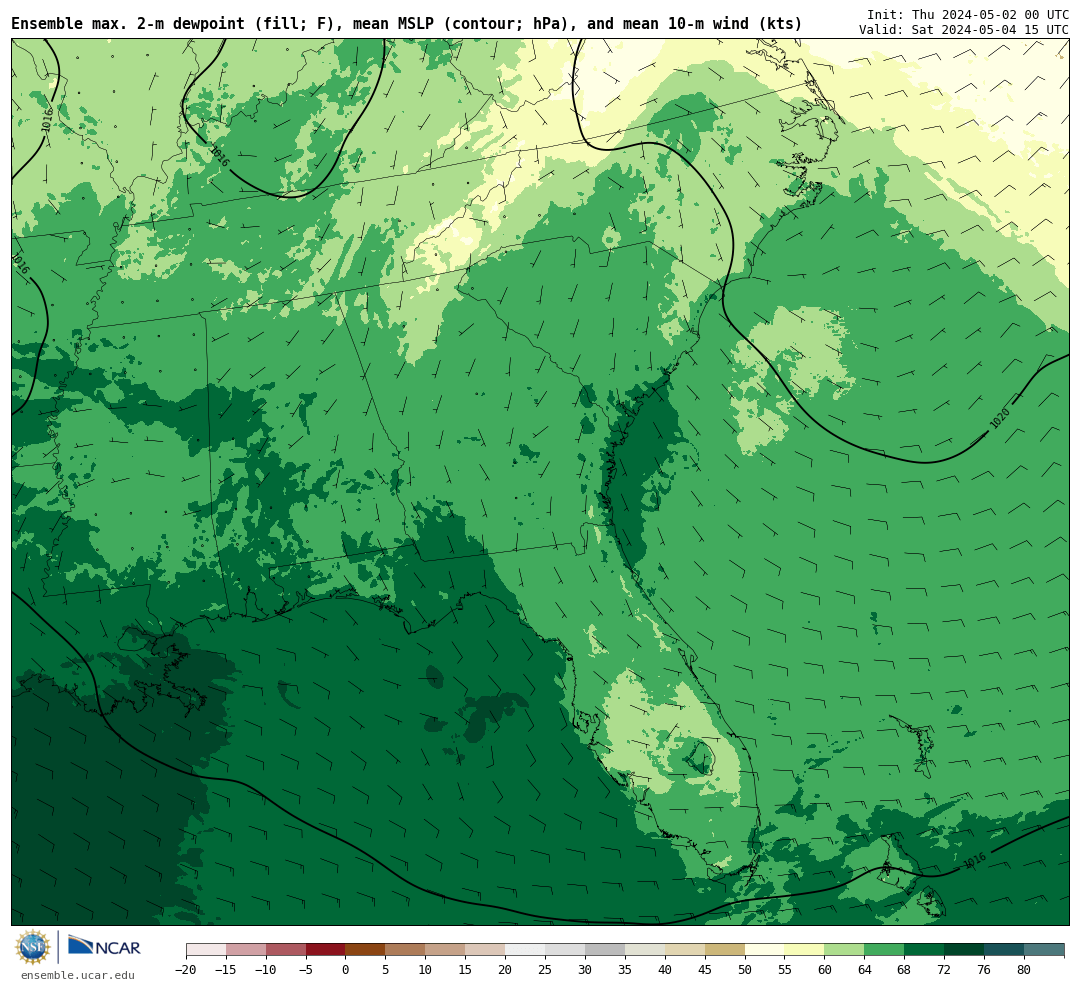This screenshot has height=988, width=1080.
Task: Click the gray 30 to 35 swatch
Action: point(605,950)
